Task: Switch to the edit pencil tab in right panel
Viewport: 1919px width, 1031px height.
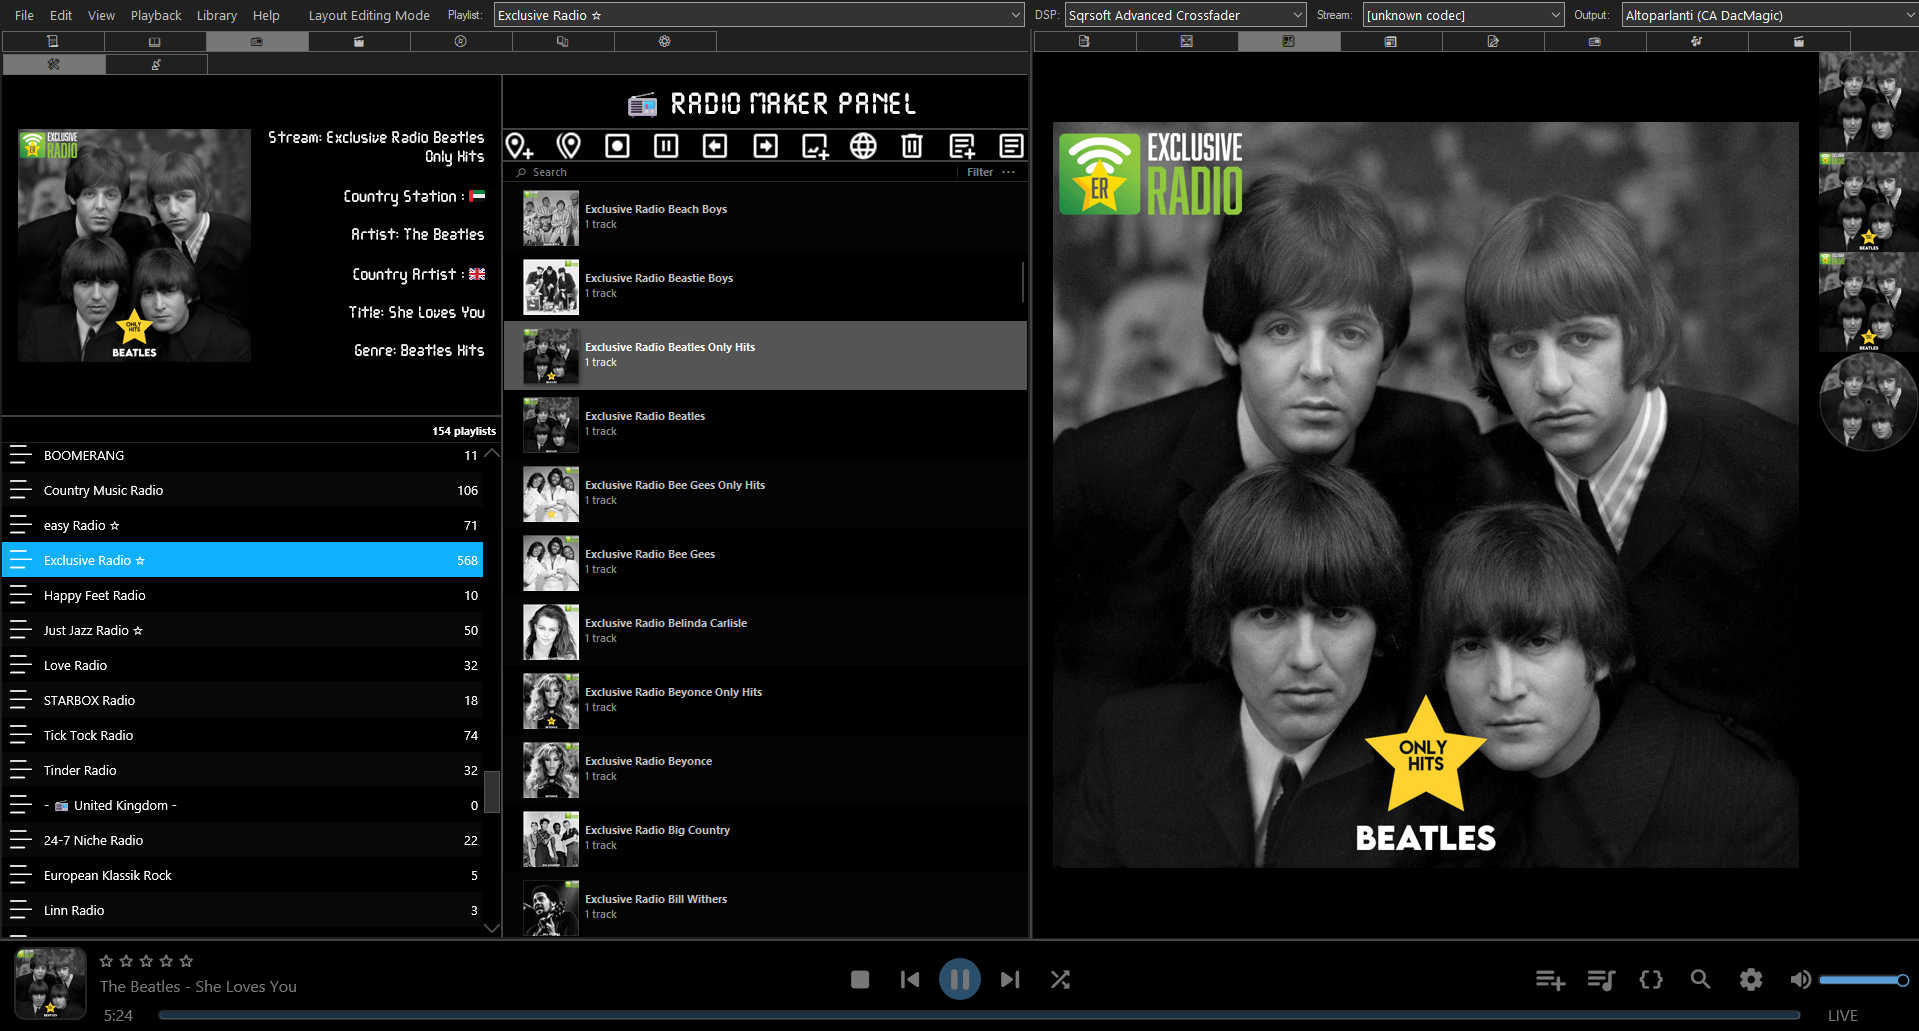Action: 1493,41
